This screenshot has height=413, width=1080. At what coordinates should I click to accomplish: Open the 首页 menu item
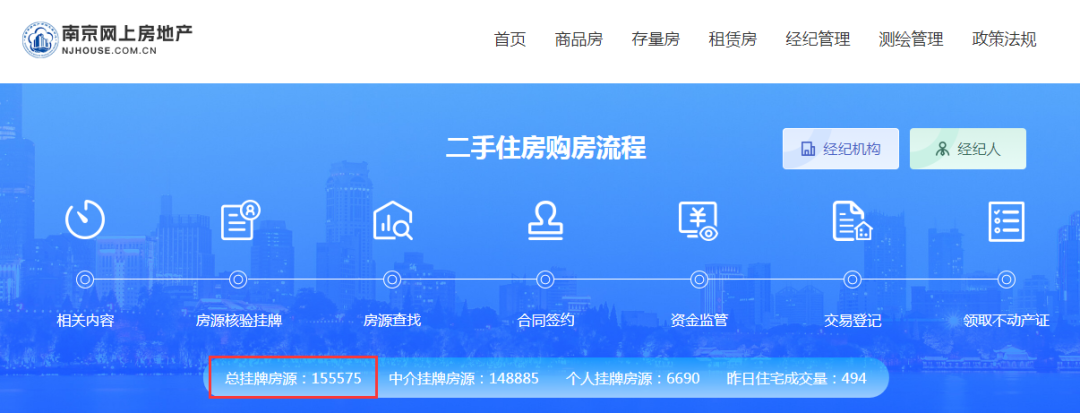pyautogui.click(x=510, y=39)
